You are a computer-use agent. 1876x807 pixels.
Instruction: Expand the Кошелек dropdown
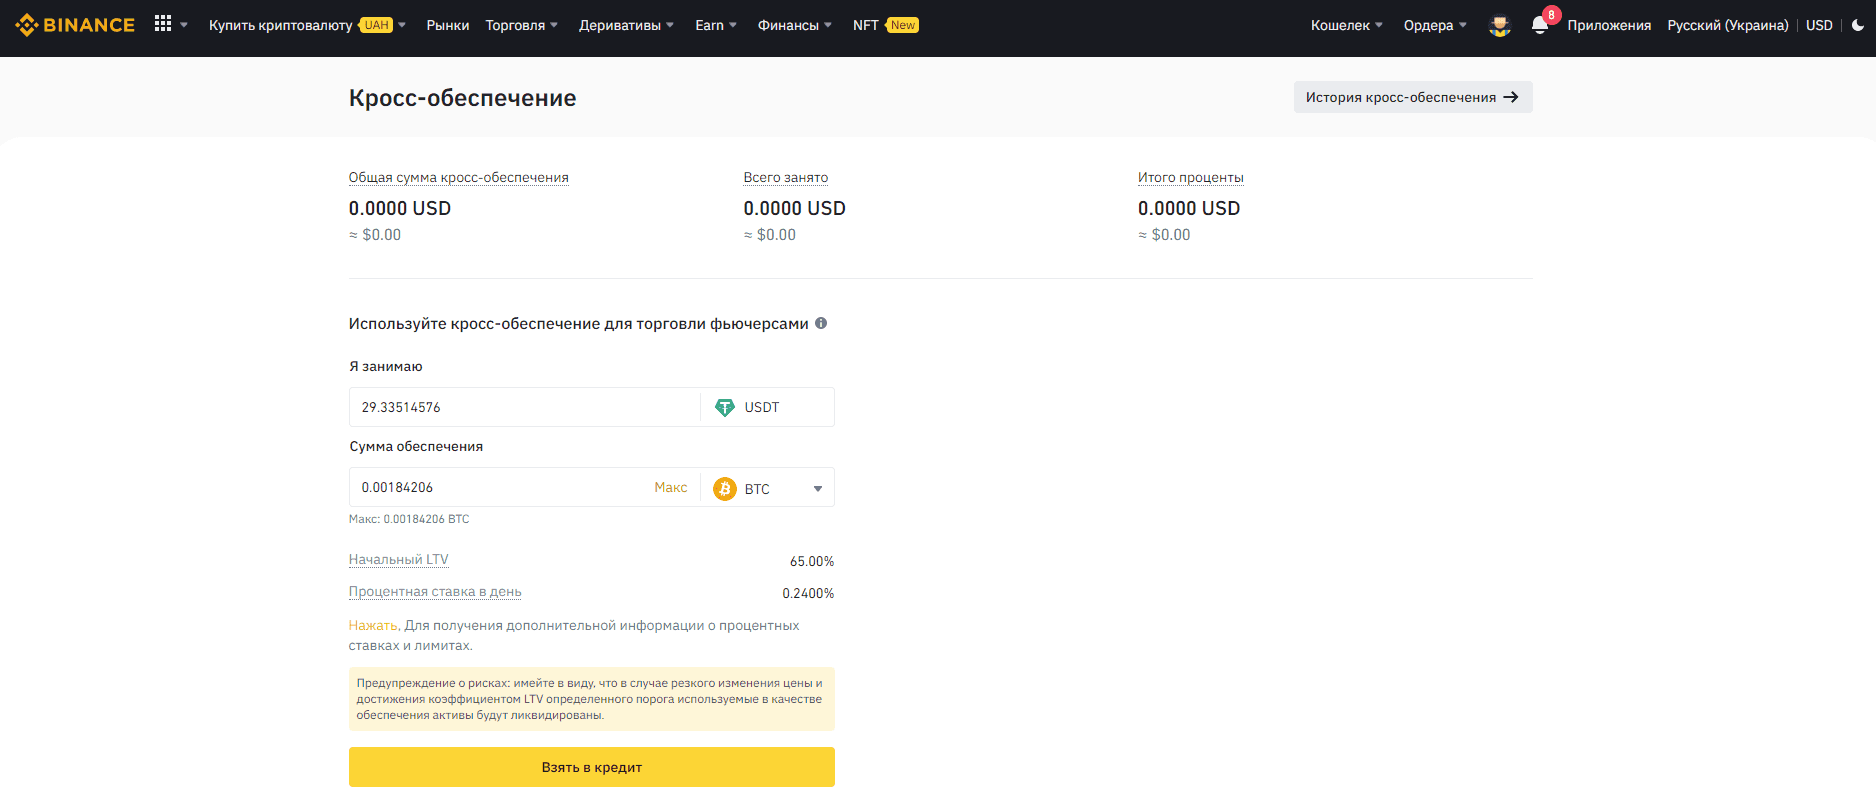(1347, 25)
